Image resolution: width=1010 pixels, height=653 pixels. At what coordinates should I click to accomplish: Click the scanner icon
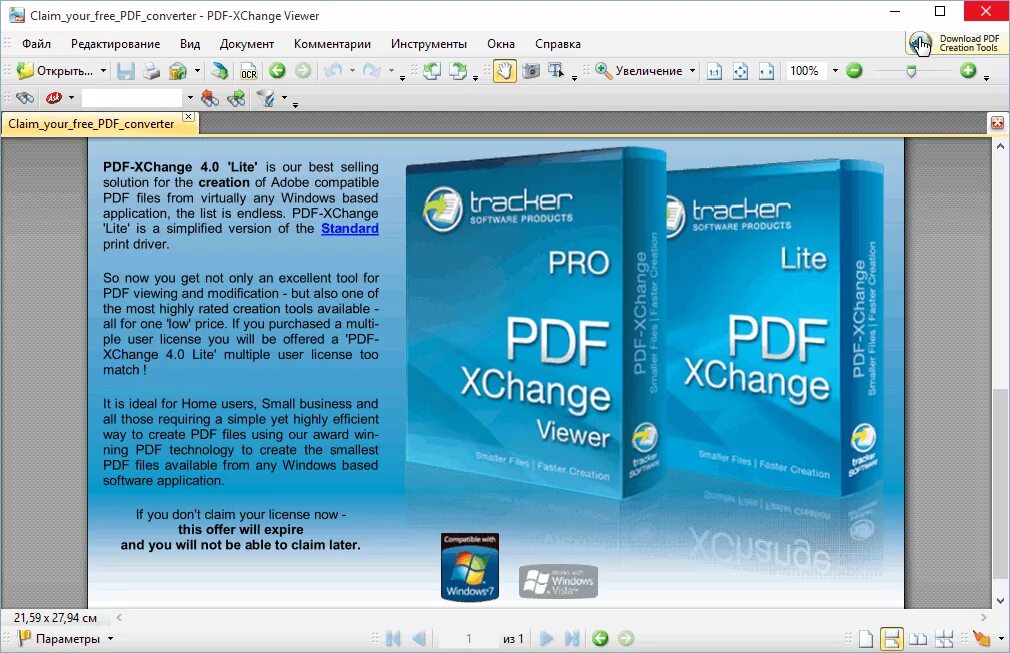coord(220,71)
